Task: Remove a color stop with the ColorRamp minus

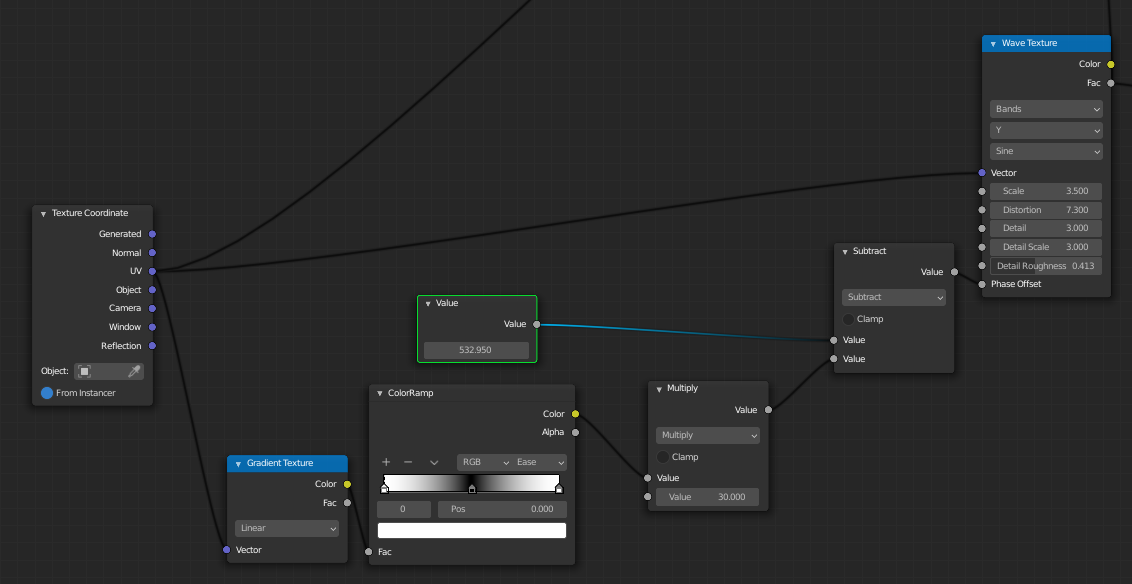Action: (408, 462)
